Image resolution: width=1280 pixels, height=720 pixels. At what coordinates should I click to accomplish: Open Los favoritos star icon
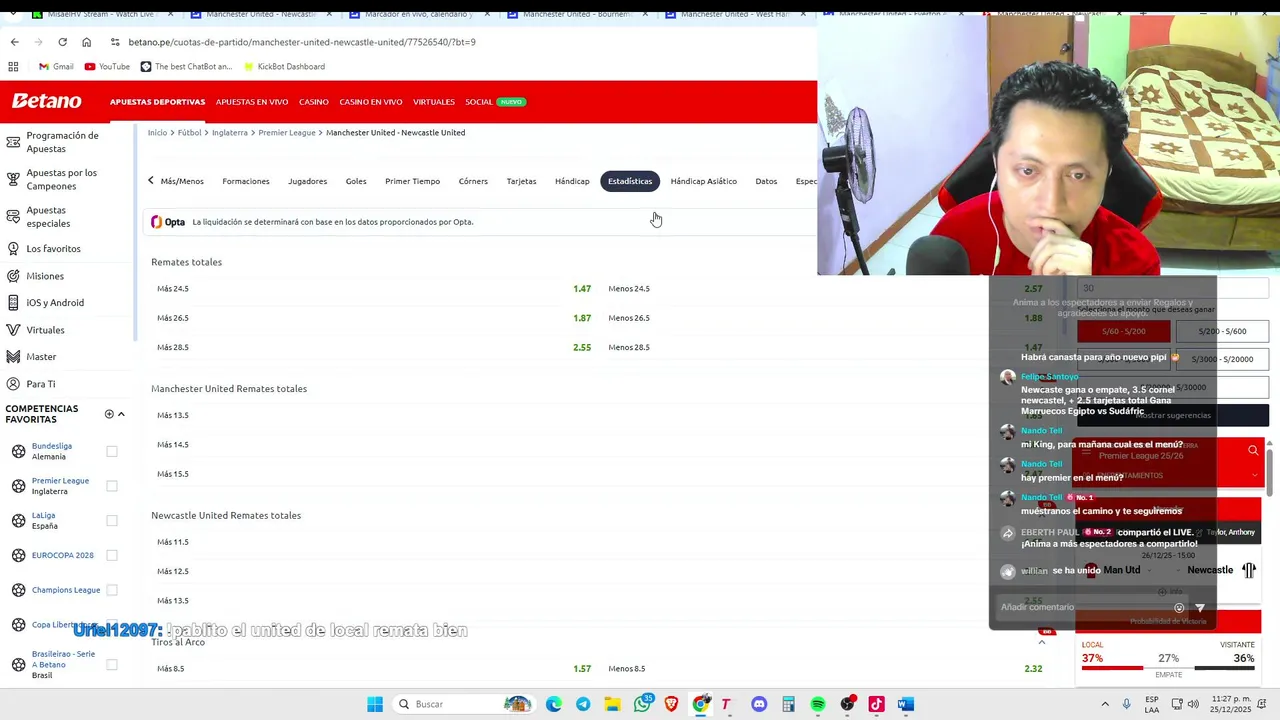(13, 248)
